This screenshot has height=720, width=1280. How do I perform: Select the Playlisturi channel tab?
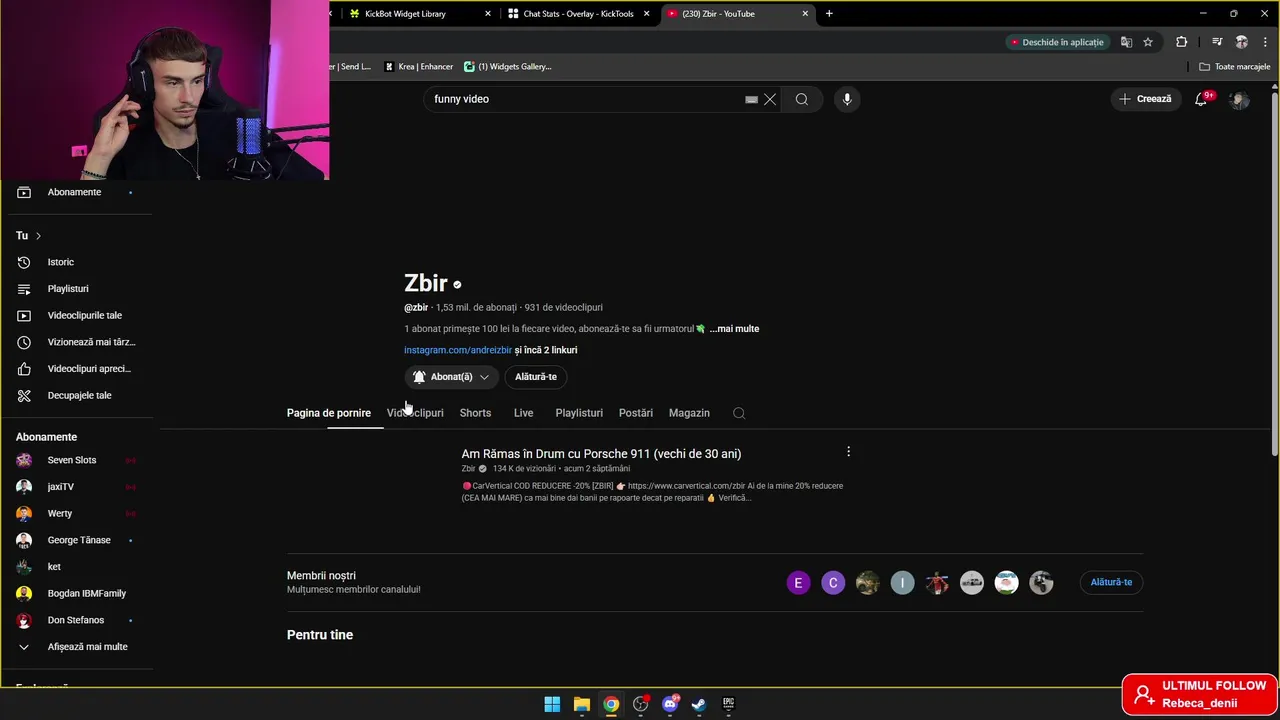point(579,413)
